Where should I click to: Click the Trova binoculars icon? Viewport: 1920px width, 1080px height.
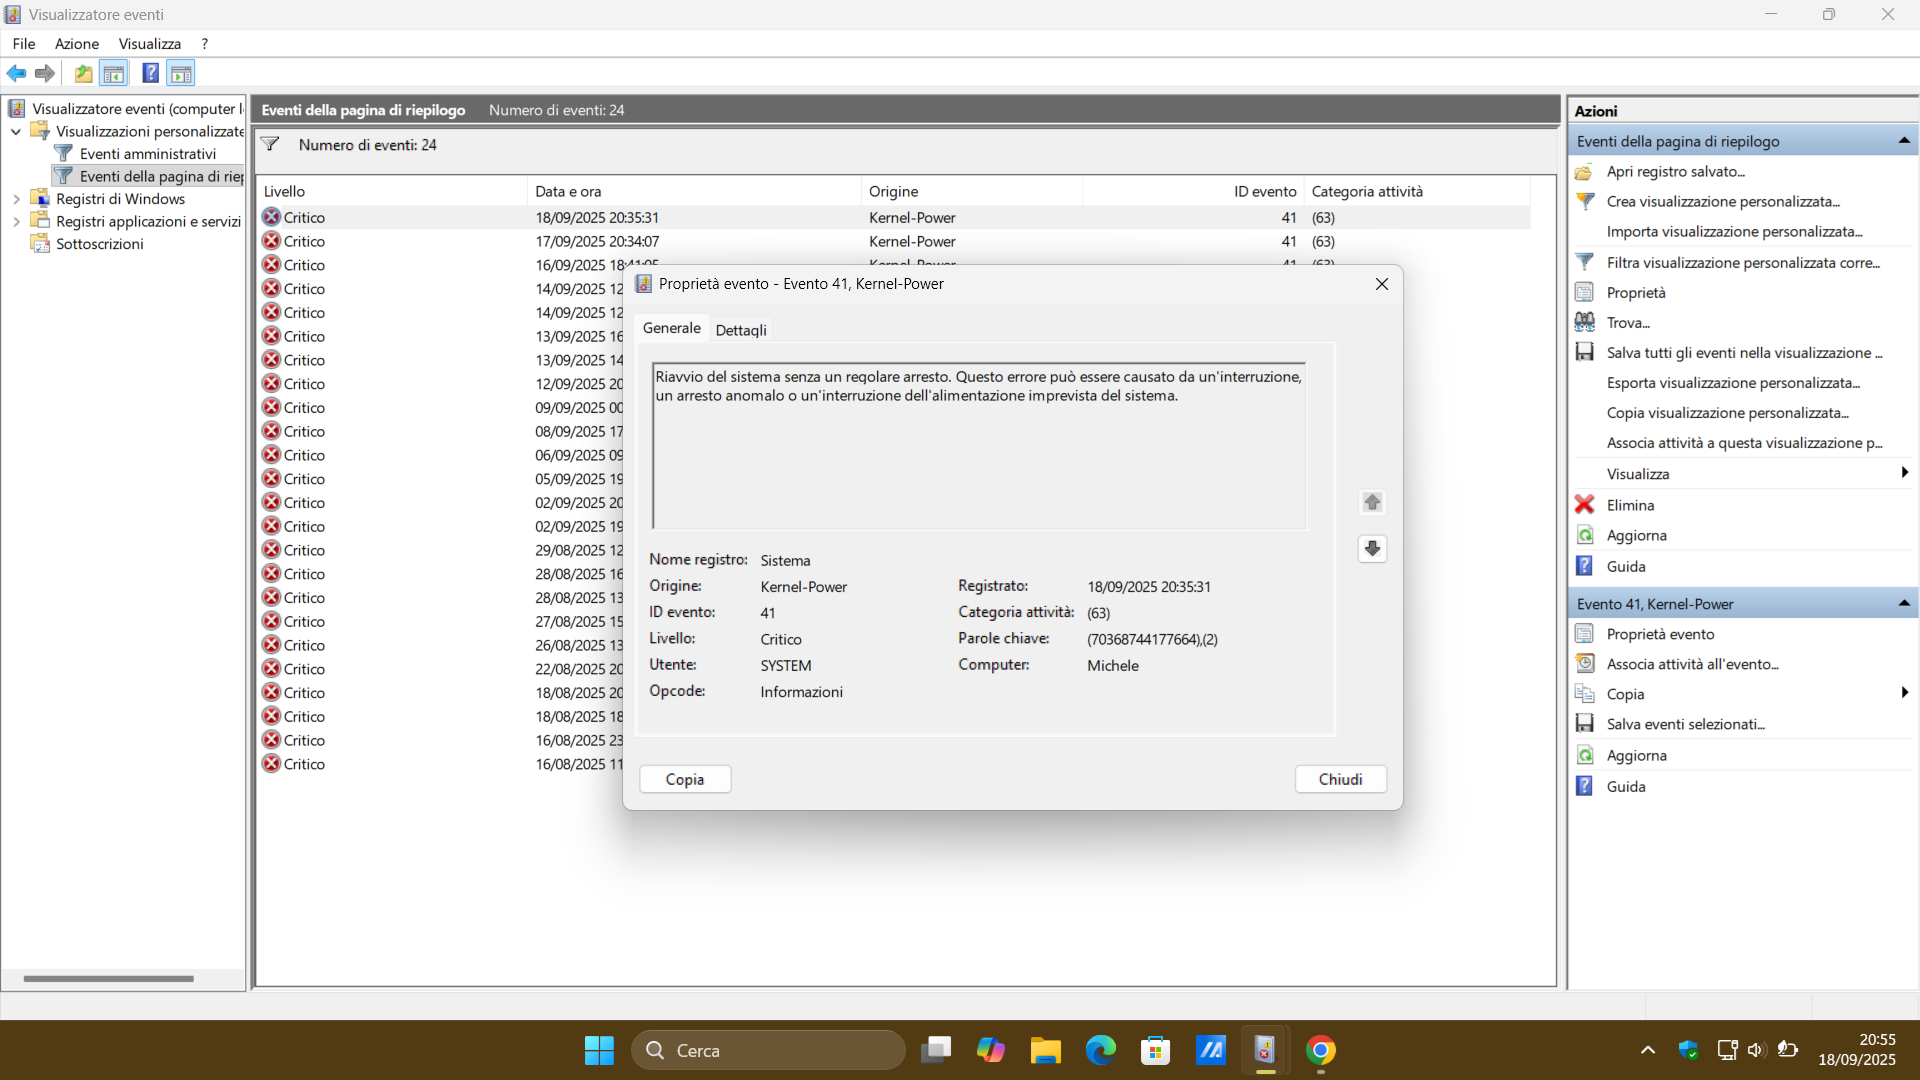[x=1585, y=322]
